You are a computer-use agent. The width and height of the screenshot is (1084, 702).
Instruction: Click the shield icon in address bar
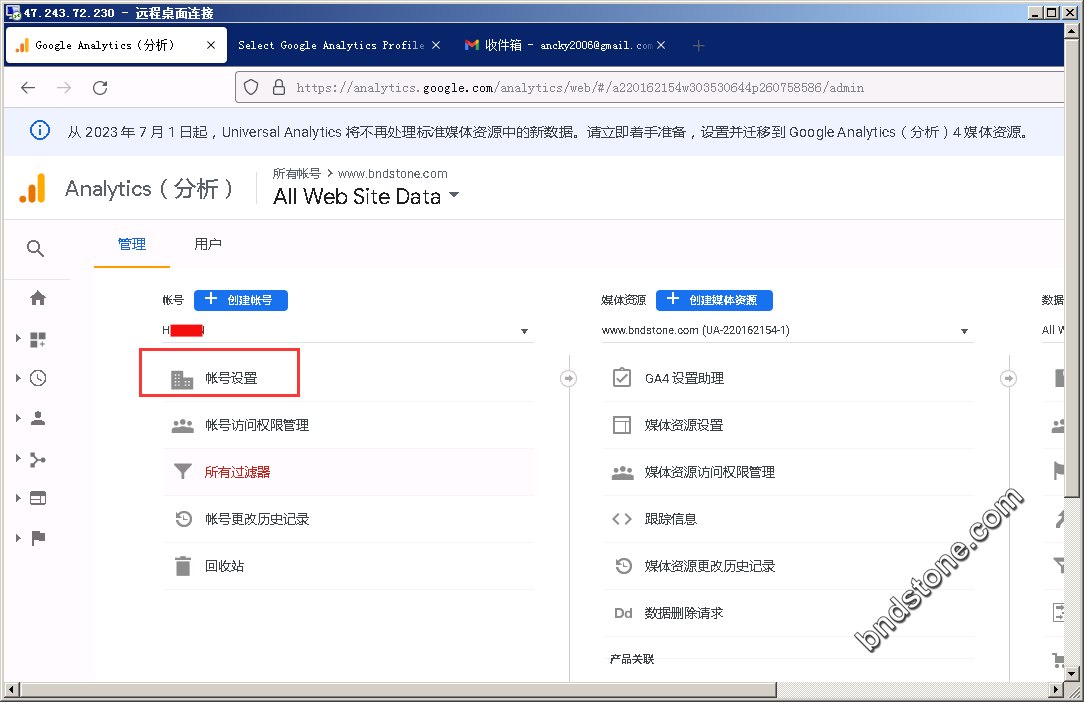(x=252, y=87)
